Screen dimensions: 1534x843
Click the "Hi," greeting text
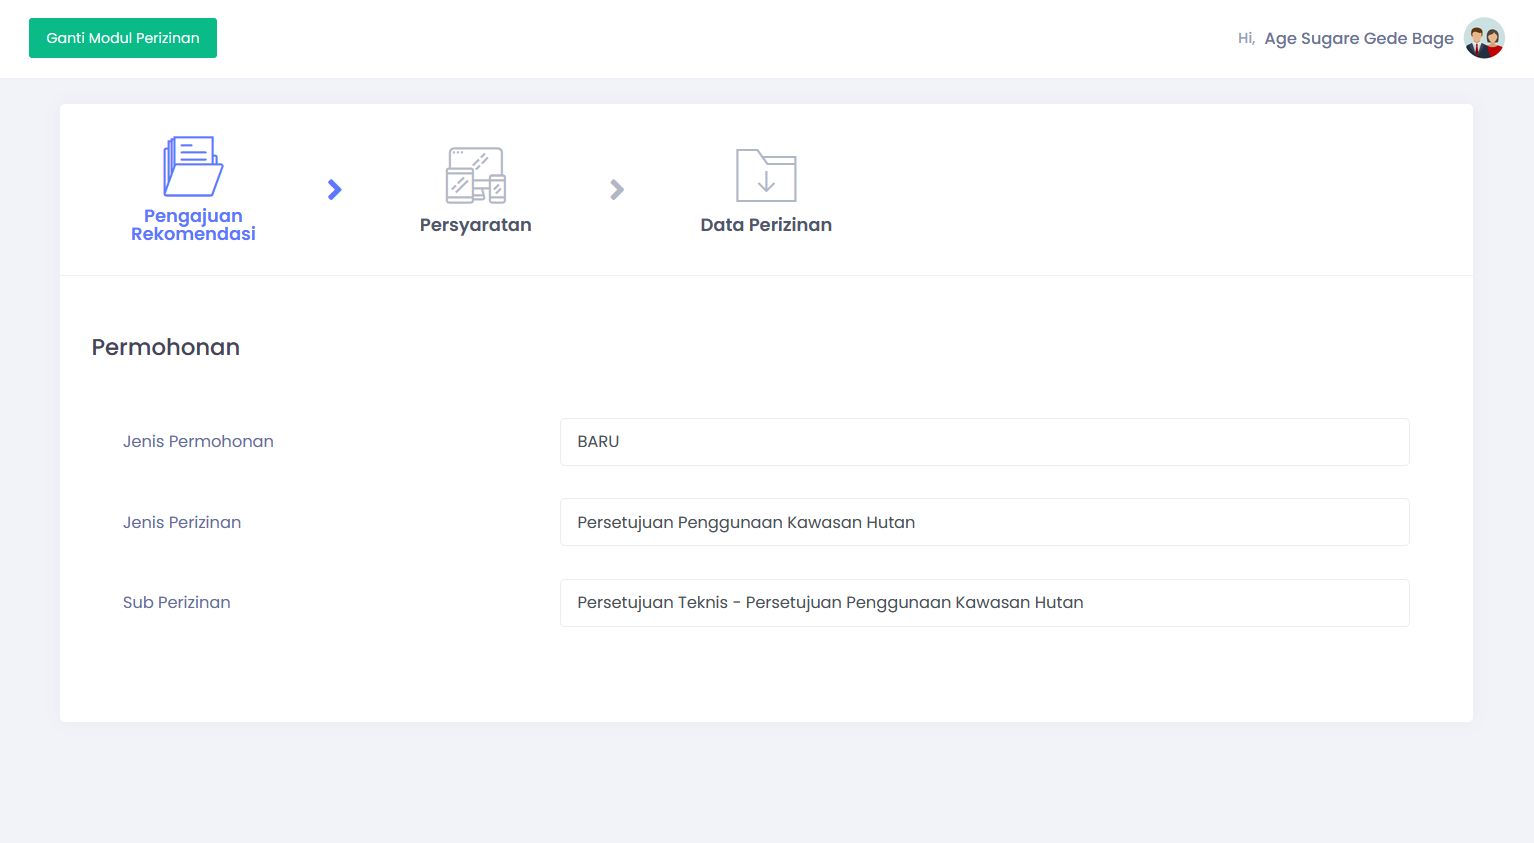pos(1246,38)
